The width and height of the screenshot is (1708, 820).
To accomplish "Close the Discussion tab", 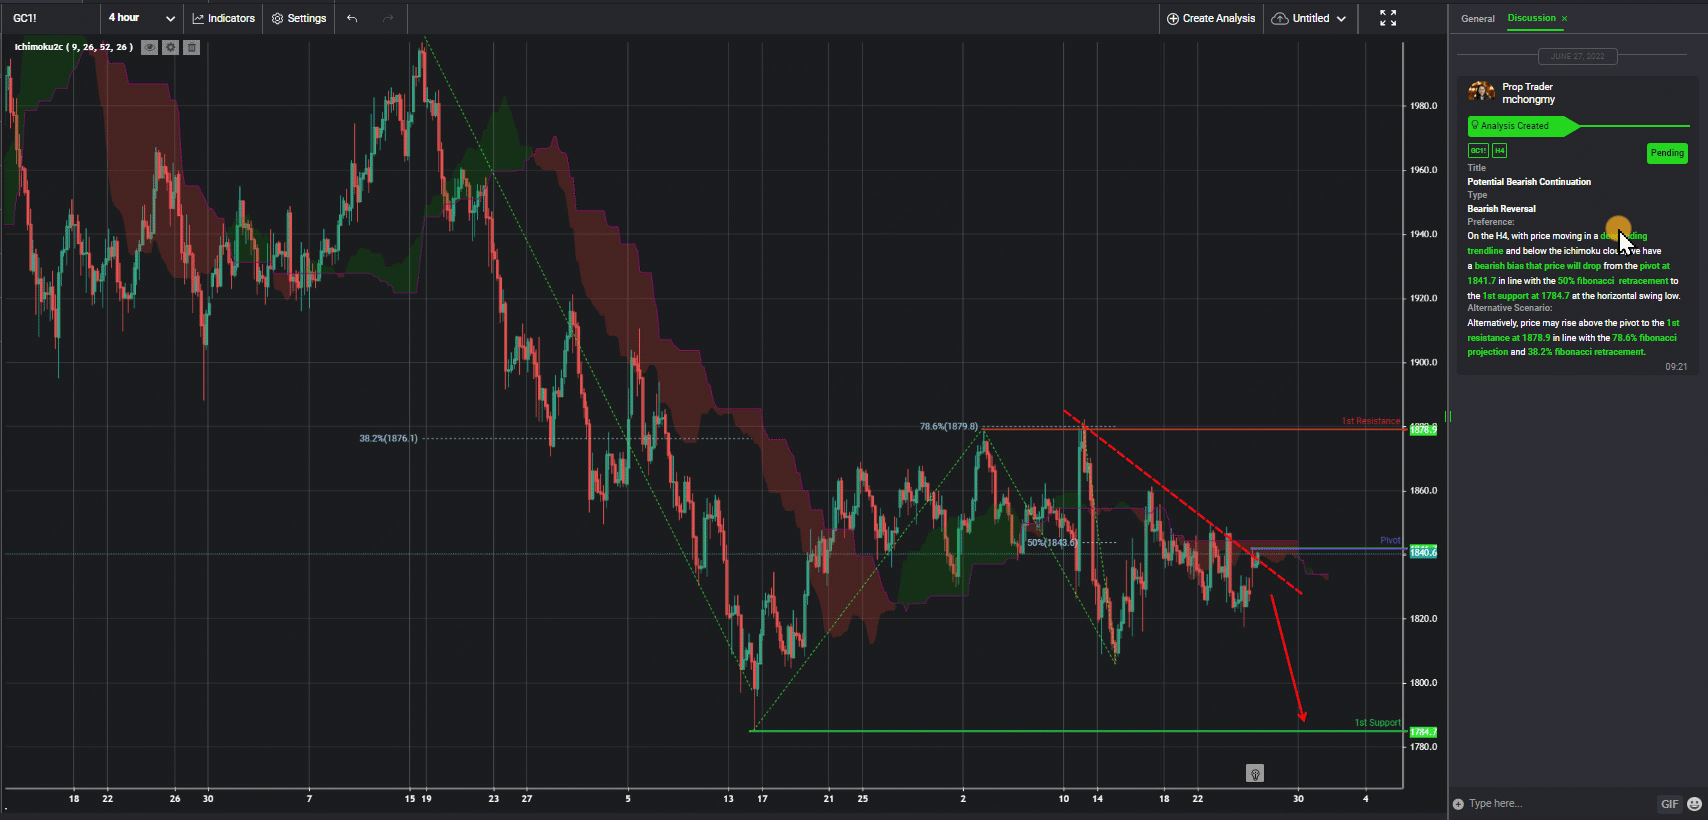I will point(1564,19).
